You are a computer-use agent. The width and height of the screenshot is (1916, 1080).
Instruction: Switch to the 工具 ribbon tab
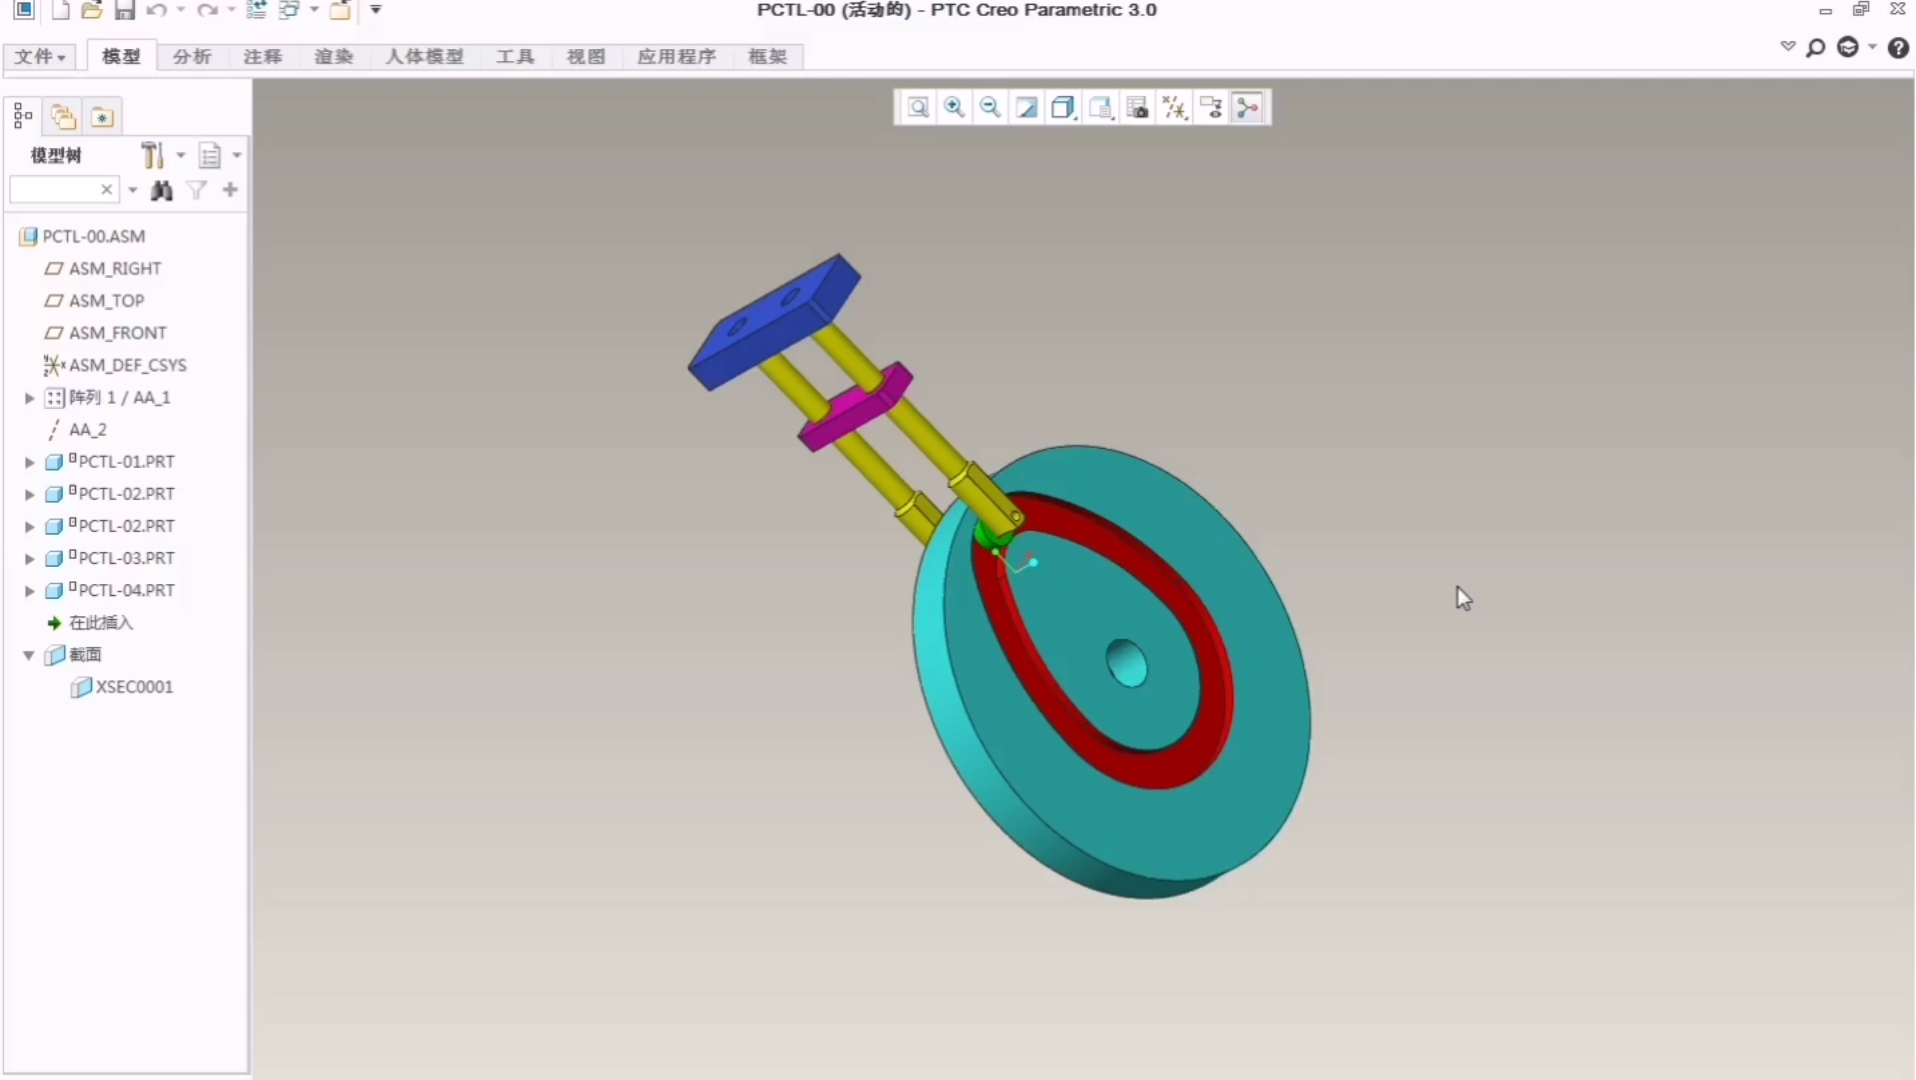(515, 57)
